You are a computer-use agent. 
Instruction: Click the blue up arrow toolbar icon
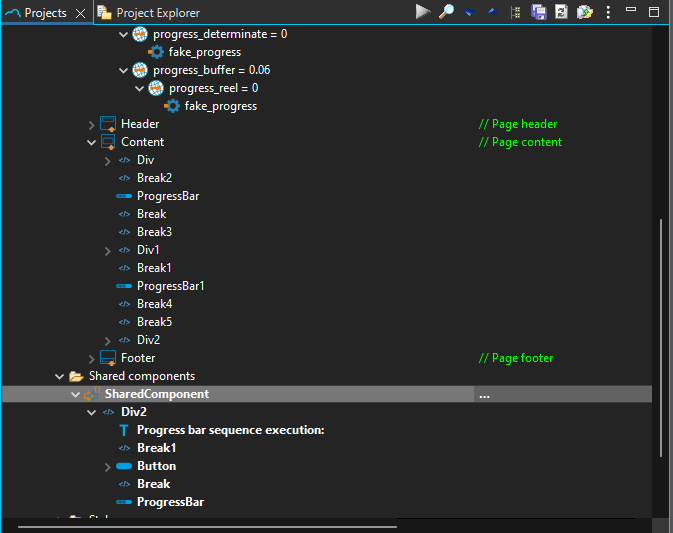click(x=491, y=12)
